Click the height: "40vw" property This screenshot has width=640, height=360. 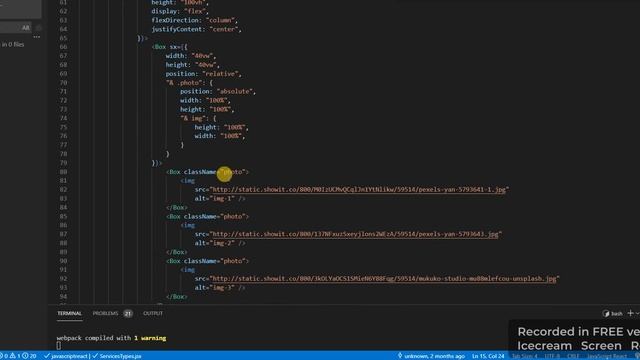tap(192, 64)
